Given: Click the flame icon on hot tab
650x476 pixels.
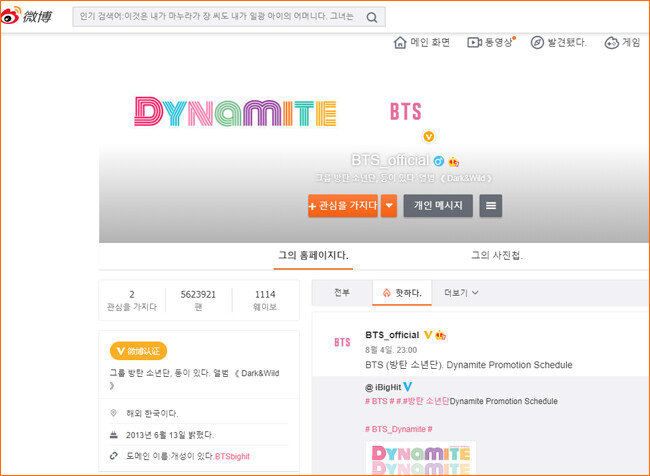Looking at the screenshot, I should (386, 293).
